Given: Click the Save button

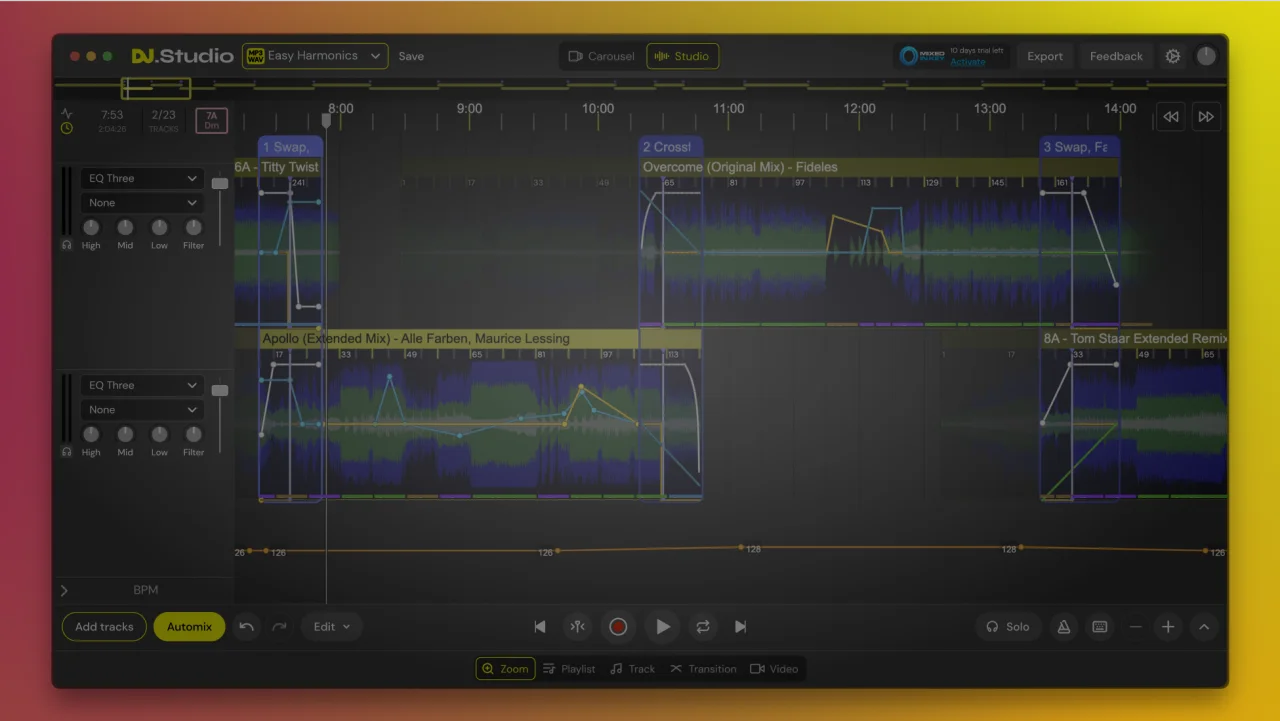Looking at the screenshot, I should coord(411,56).
